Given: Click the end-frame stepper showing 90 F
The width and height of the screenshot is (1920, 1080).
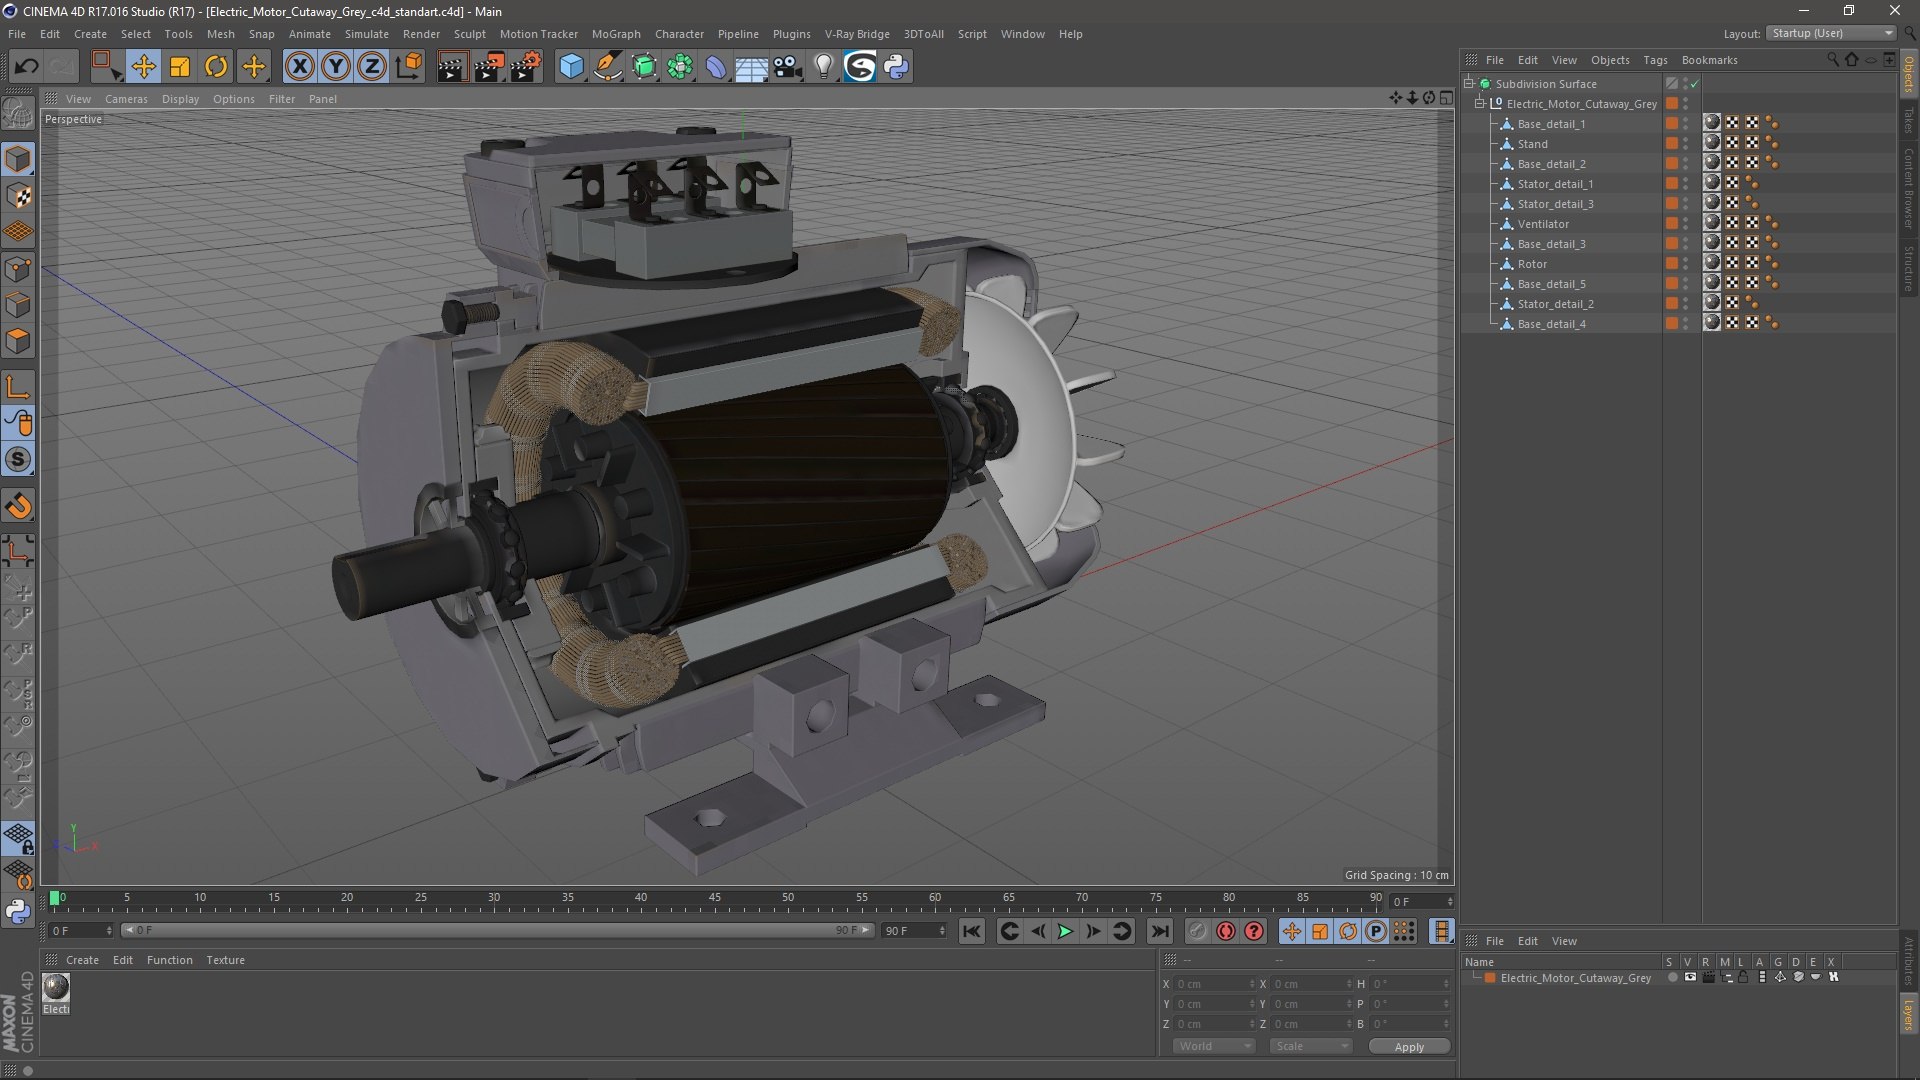Looking at the screenshot, I should click(x=942, y=931).
